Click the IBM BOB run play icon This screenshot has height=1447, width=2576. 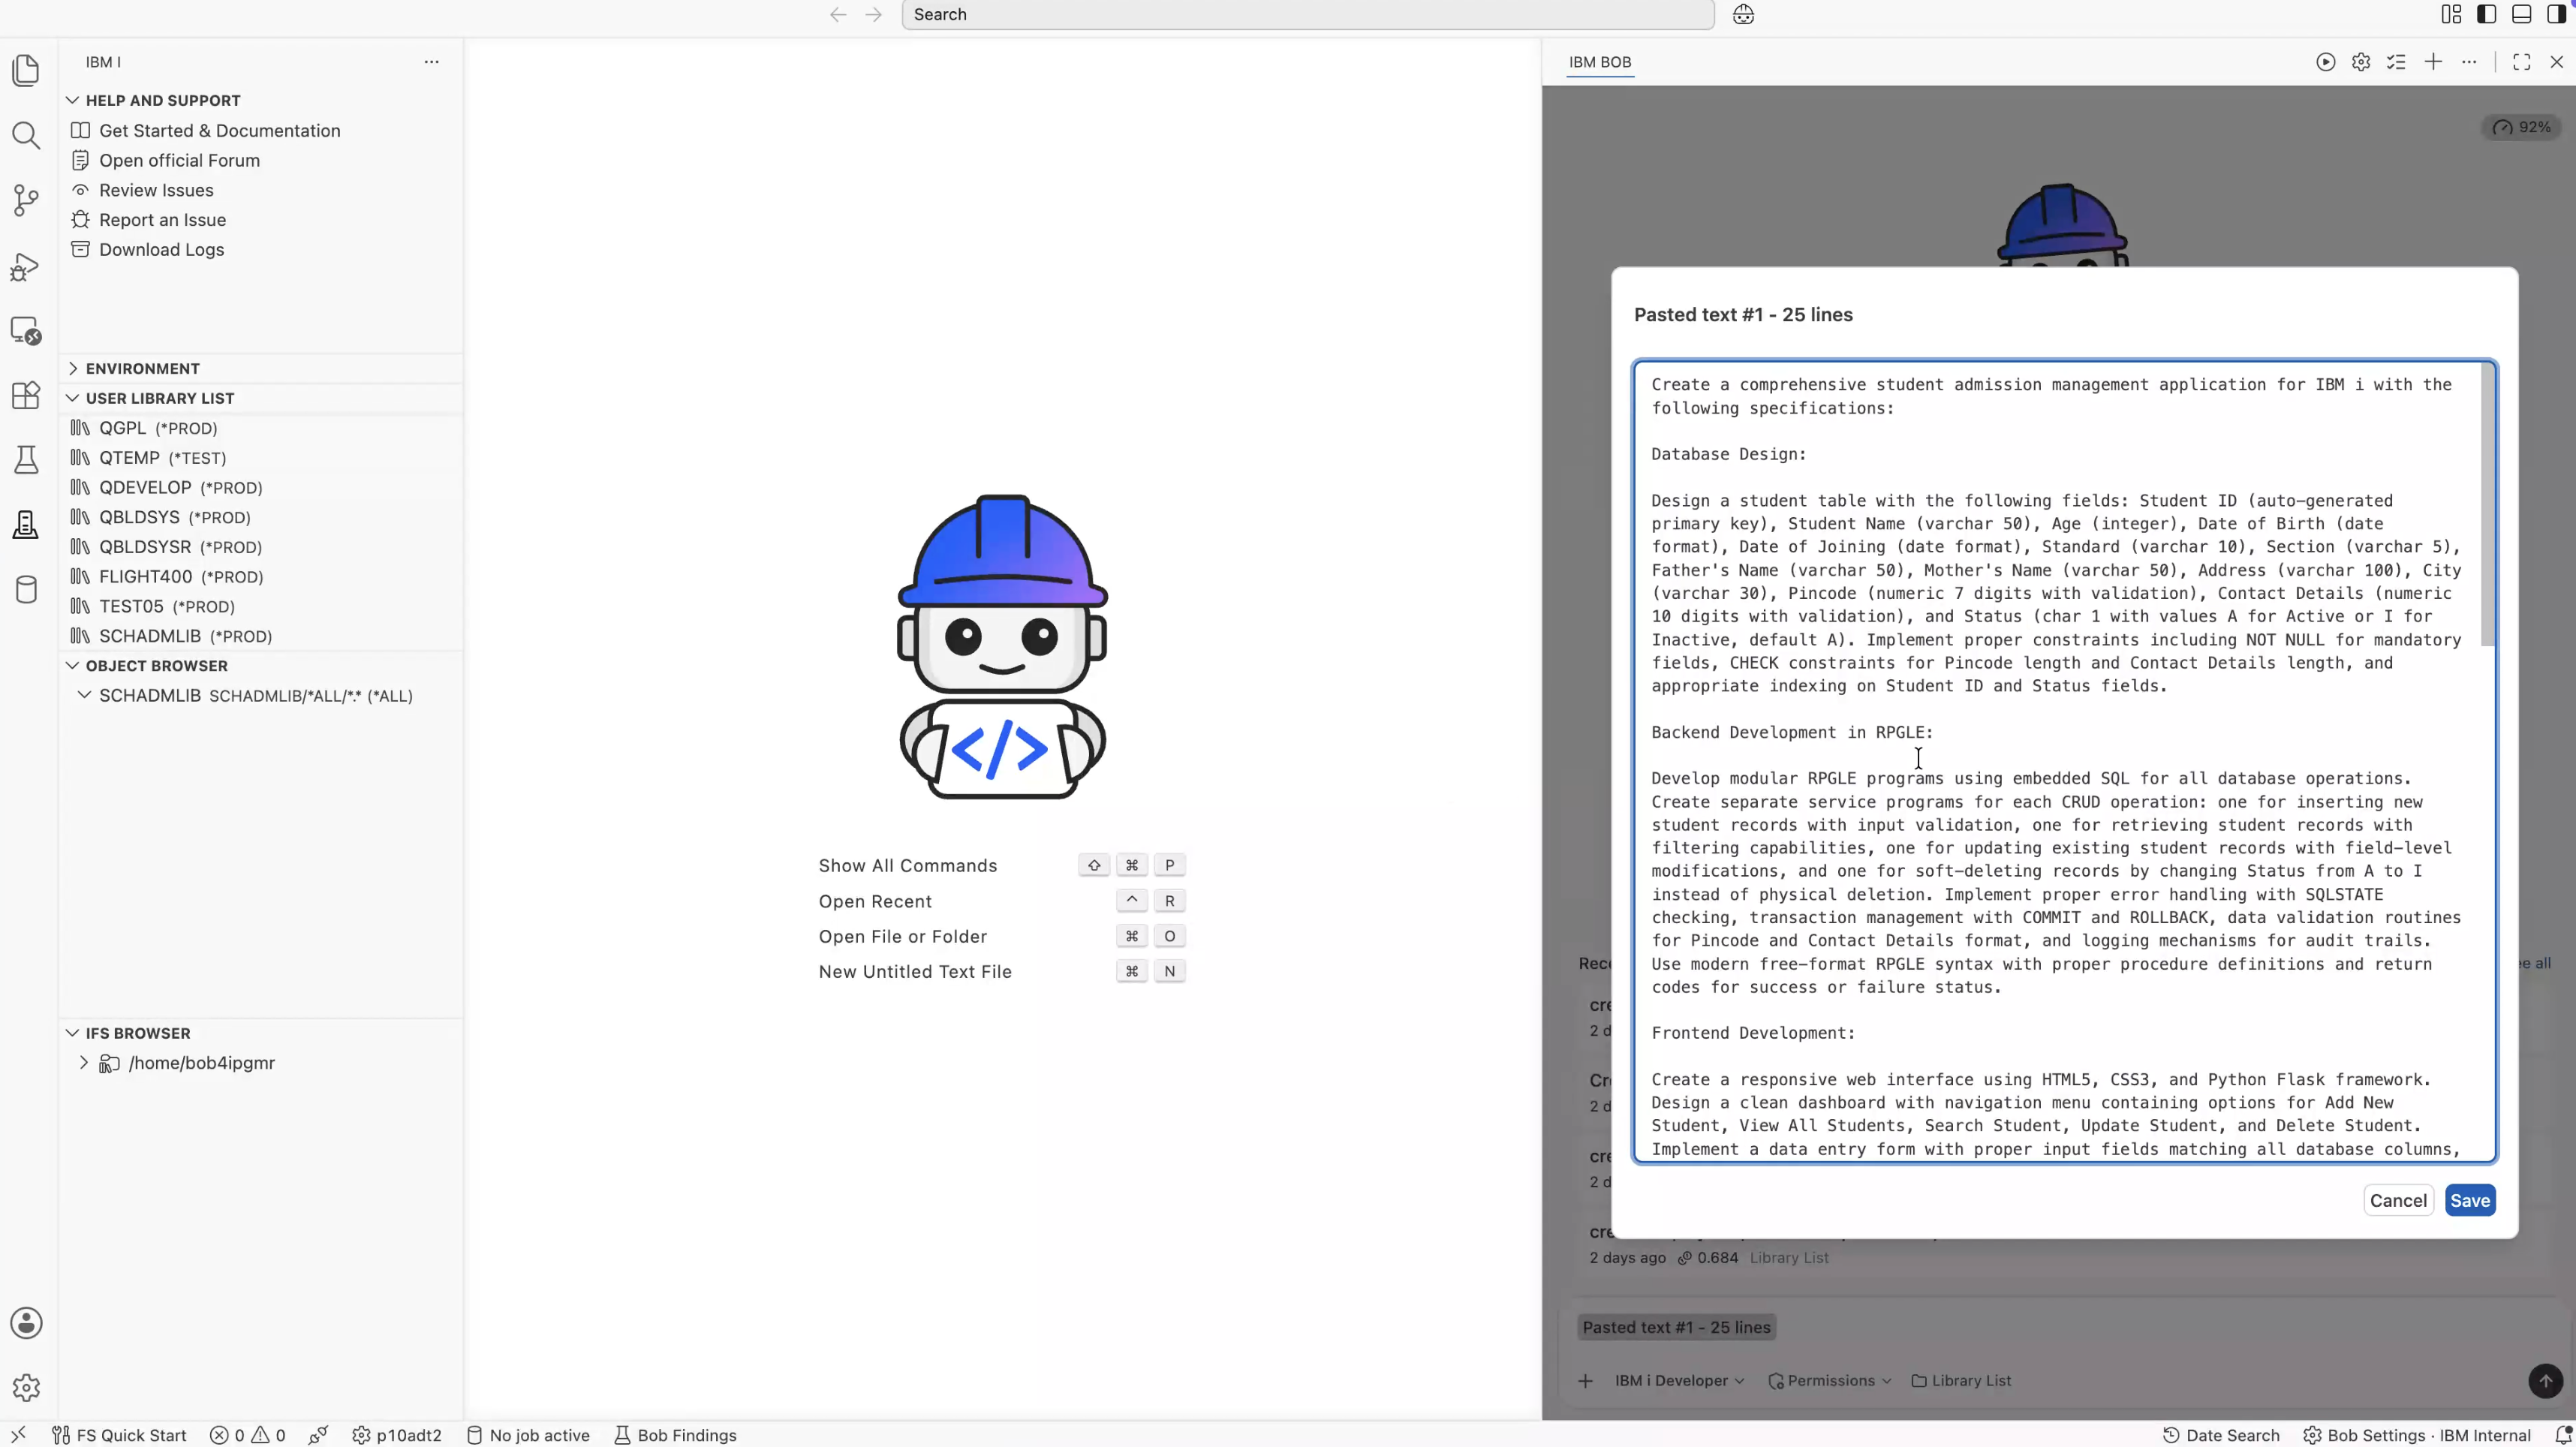[x=2325, y=62]
